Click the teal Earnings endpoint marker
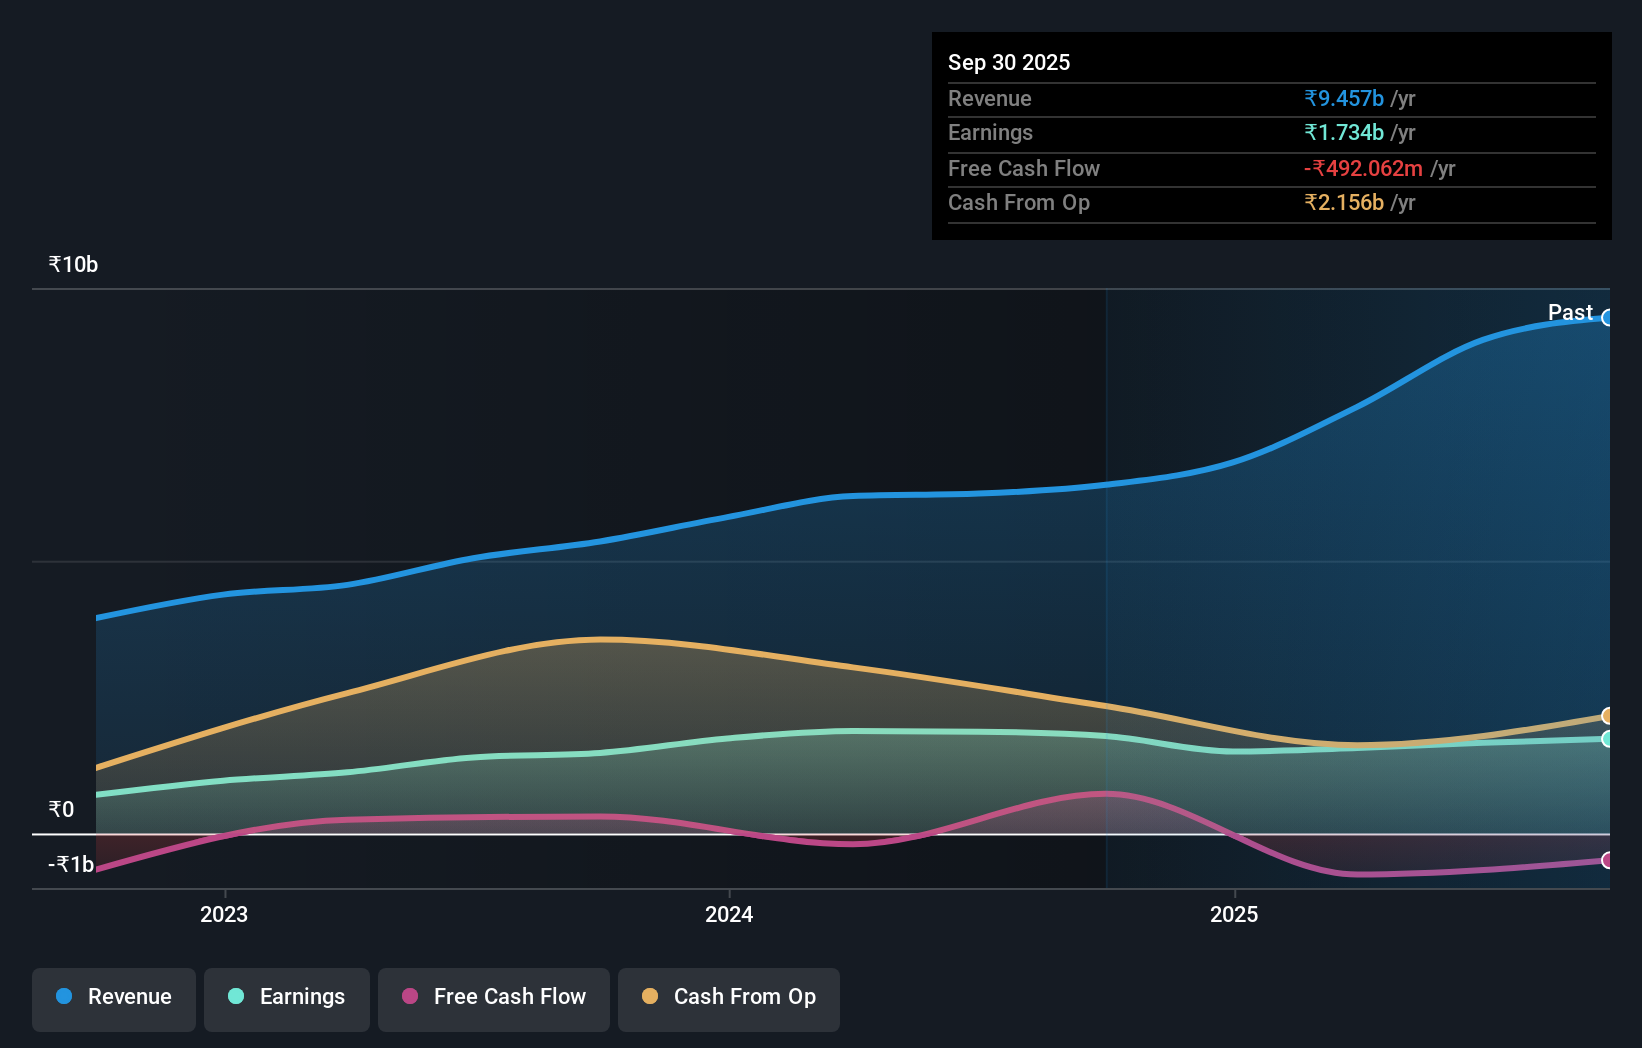Screen dimensions: 1642x1048 point(1608,740)
